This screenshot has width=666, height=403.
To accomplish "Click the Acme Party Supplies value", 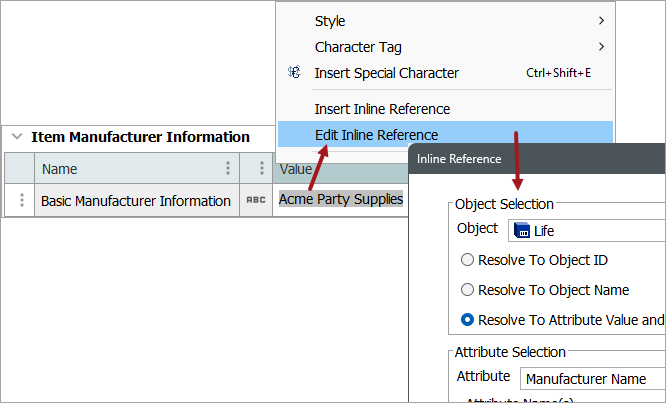I will pos(340,200).
